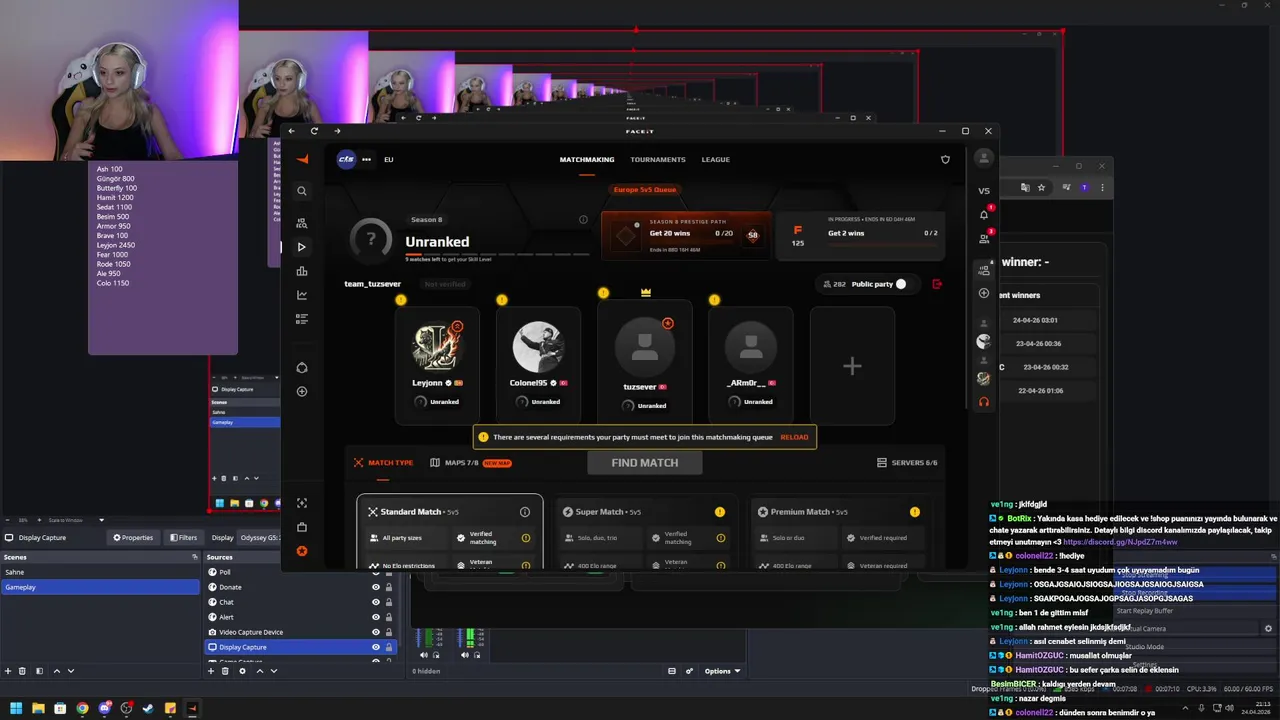Image resolution: width=1280 pixels, height=720 pixels.
Task: Open Steam from the Windows taskbar
Action: tap(148, 708)
